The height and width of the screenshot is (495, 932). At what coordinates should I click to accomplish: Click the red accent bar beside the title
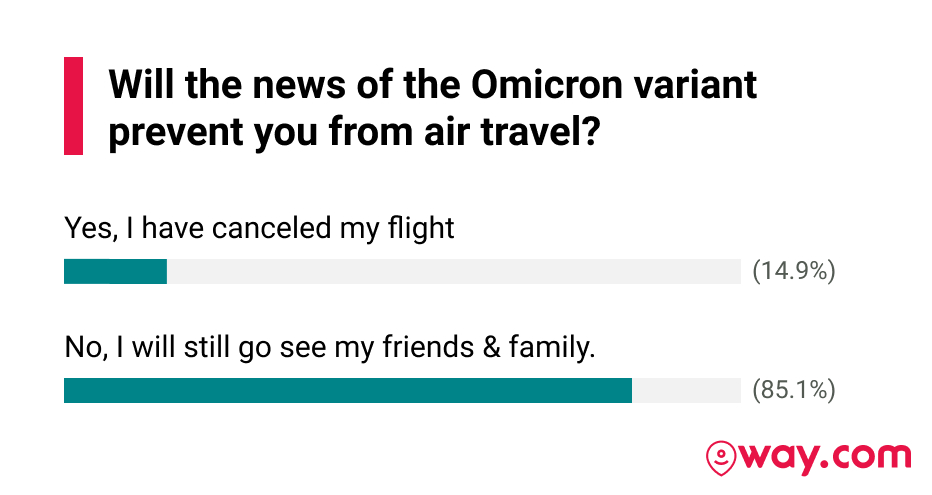(x=73, y=106)
